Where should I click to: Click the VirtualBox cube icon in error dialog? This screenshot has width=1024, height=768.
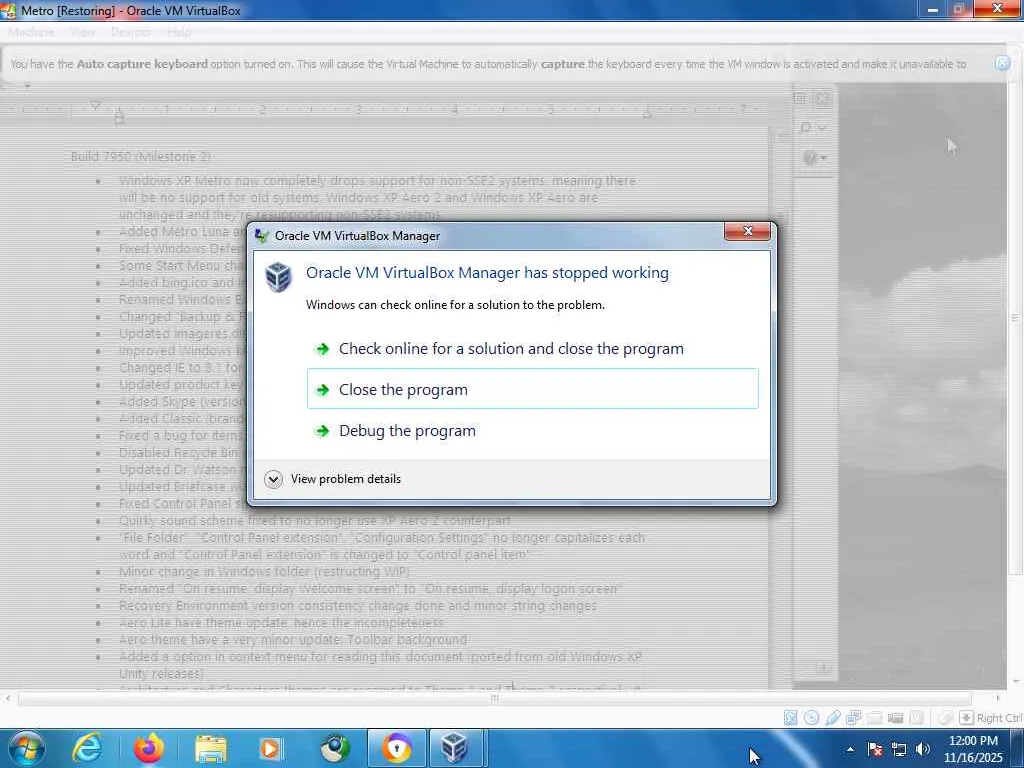click(278, 277)
